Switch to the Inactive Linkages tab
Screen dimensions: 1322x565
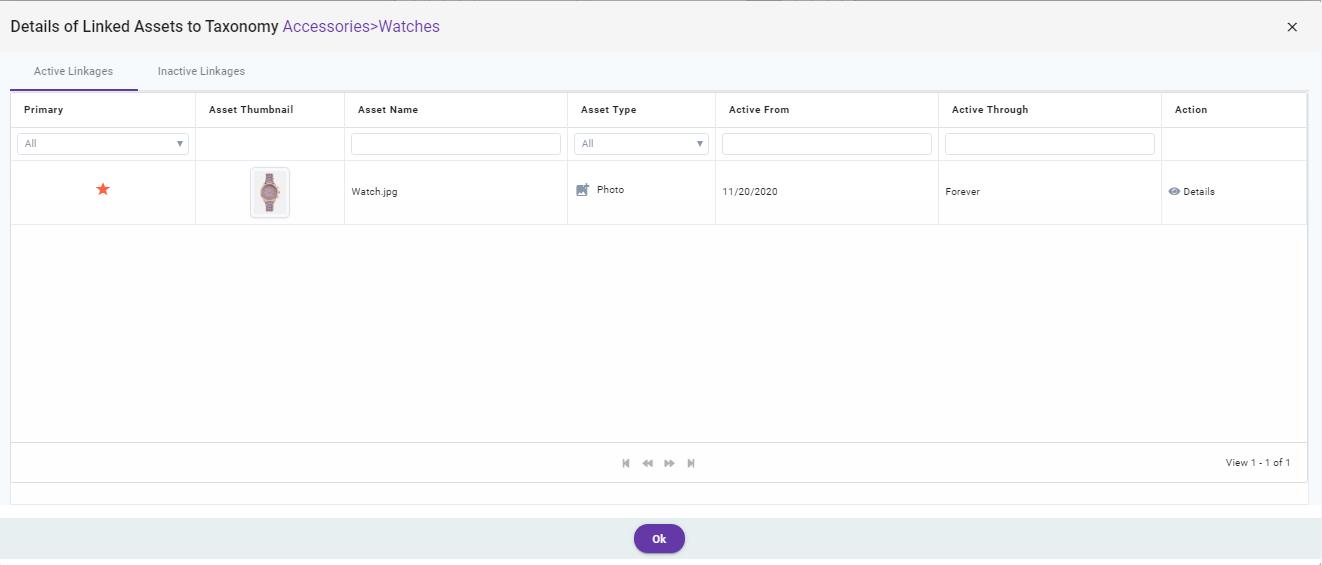[201, 71]
